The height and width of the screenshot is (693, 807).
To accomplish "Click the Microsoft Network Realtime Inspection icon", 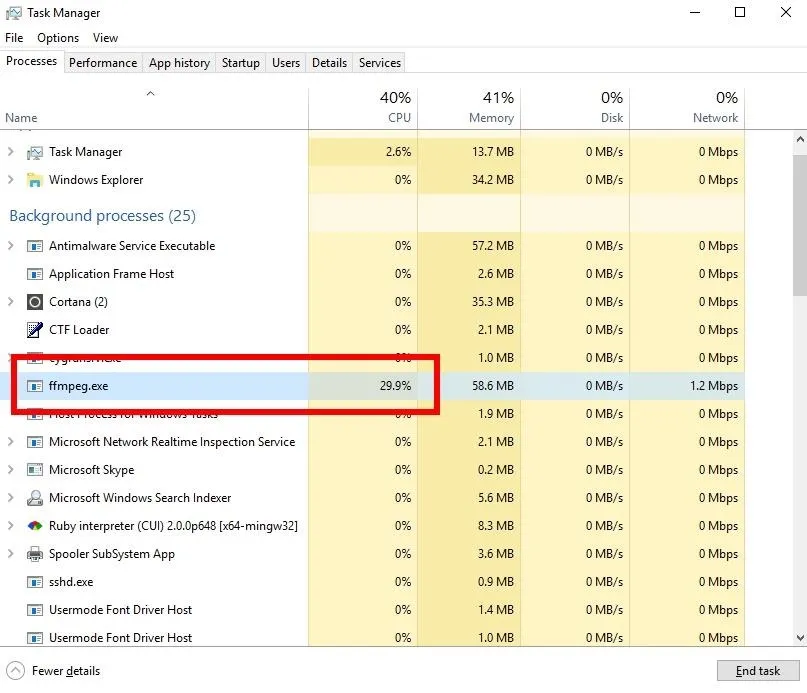I will (34, 442).
